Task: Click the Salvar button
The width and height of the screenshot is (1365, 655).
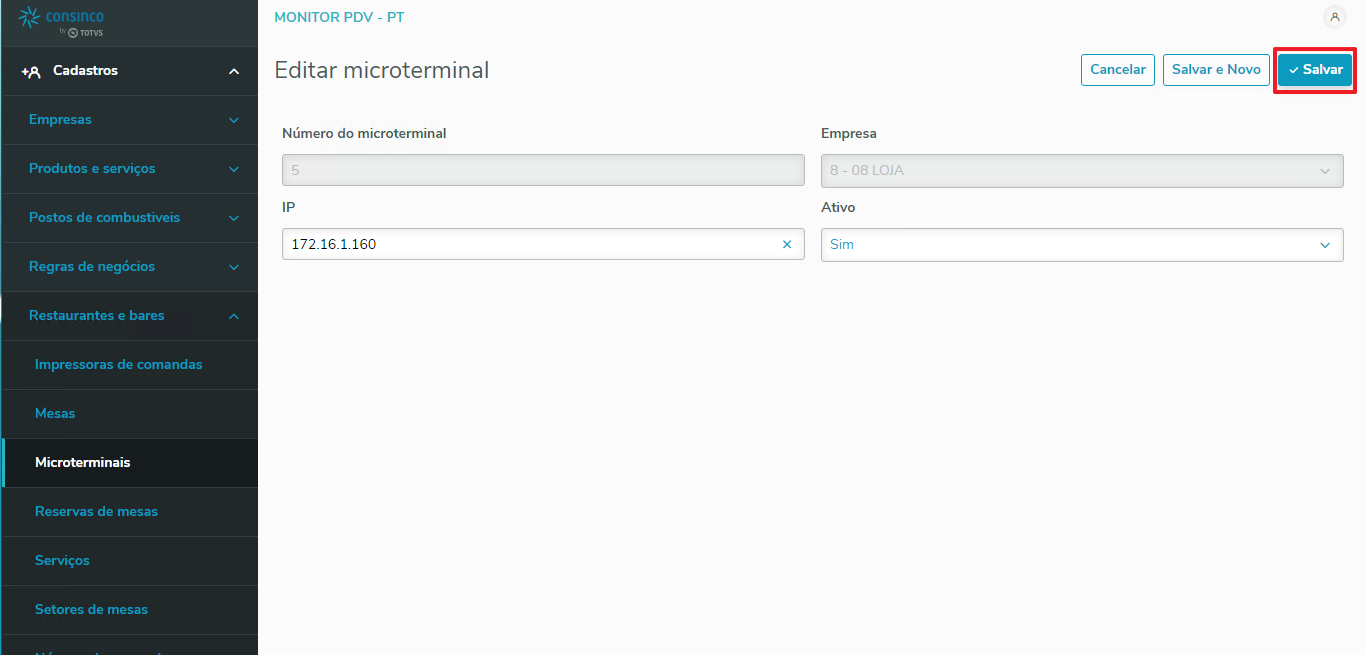Action: 1315,70
